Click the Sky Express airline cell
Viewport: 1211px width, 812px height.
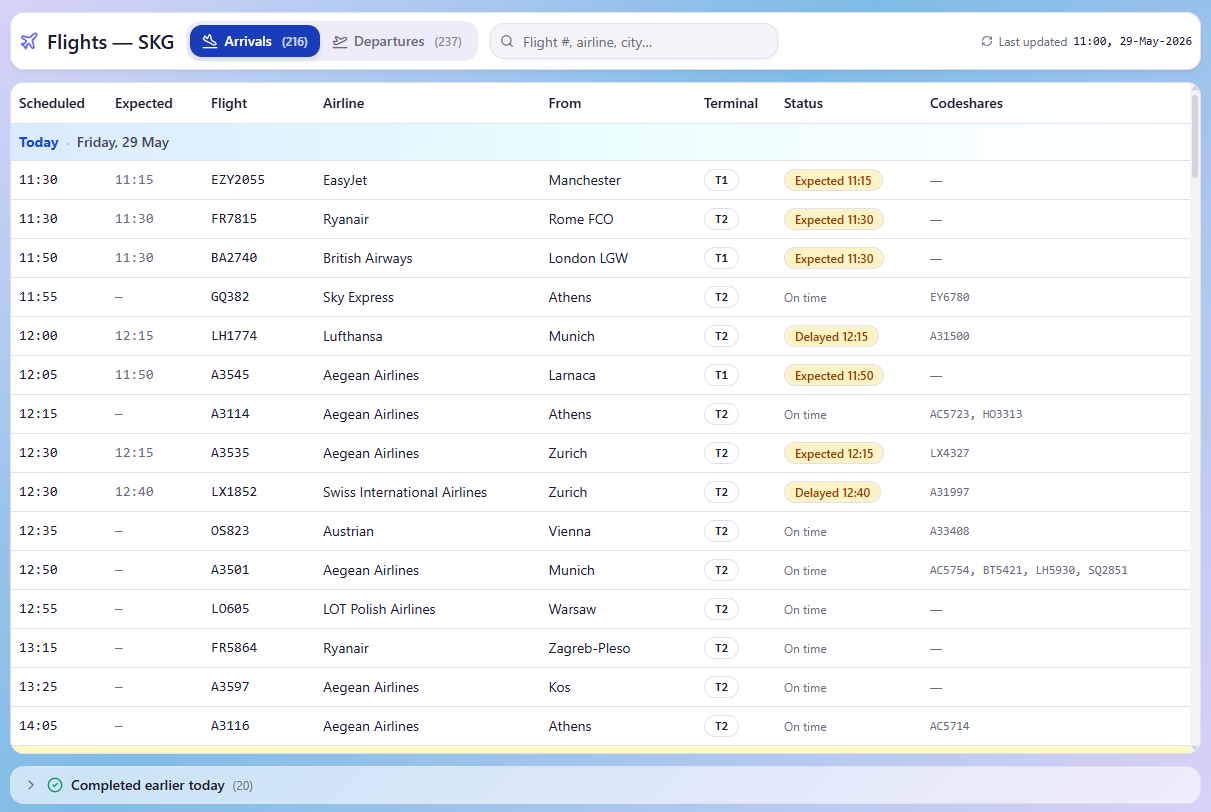[x=358, y=297]
